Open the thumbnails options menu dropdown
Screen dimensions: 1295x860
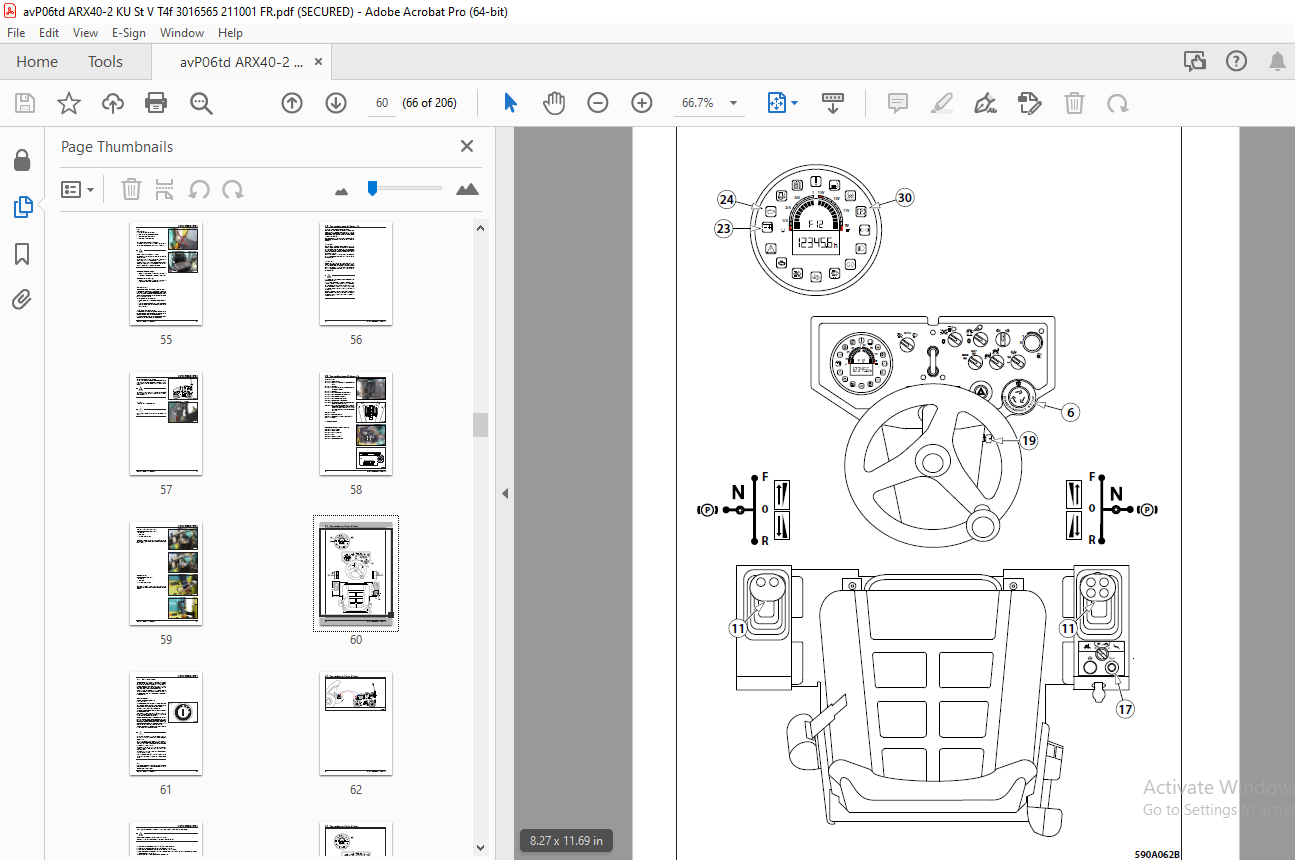click(x=77, y=189)
